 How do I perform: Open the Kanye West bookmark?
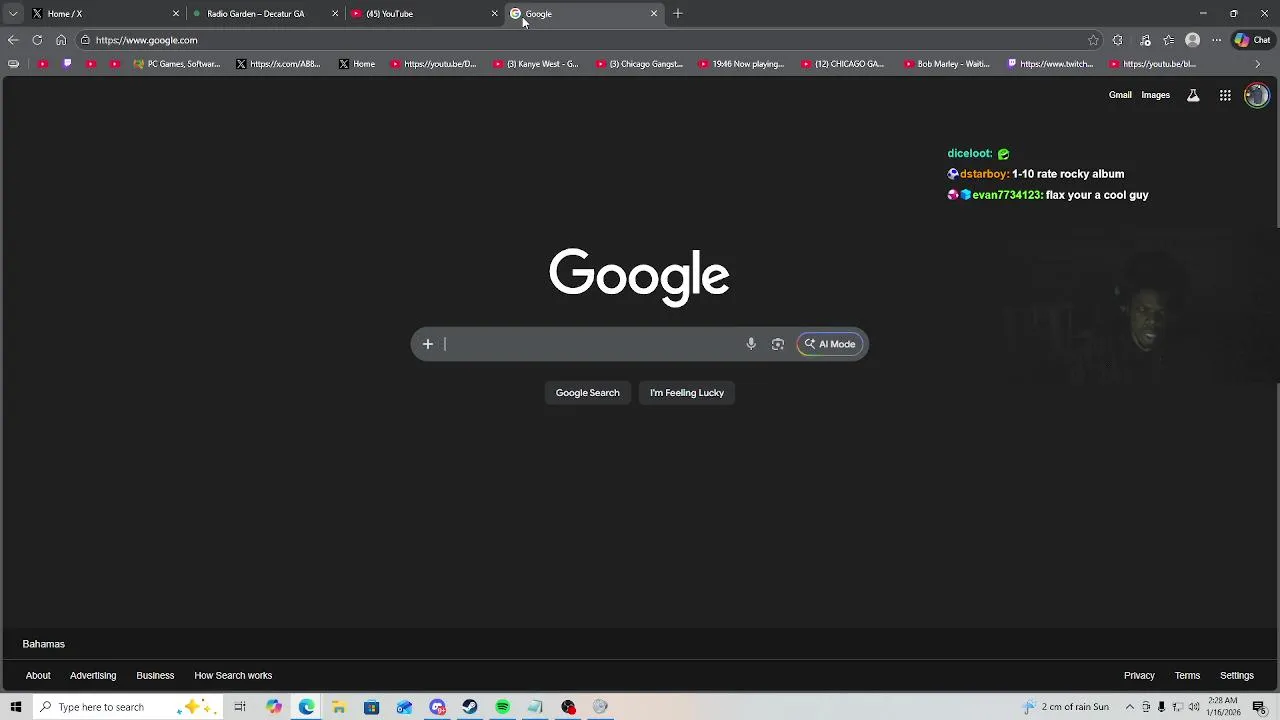coord(537,64)
